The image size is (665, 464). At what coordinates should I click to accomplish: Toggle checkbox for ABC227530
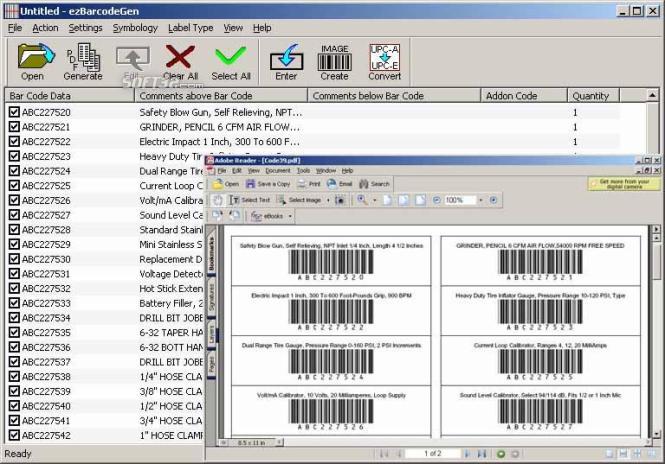pos(14,259)
